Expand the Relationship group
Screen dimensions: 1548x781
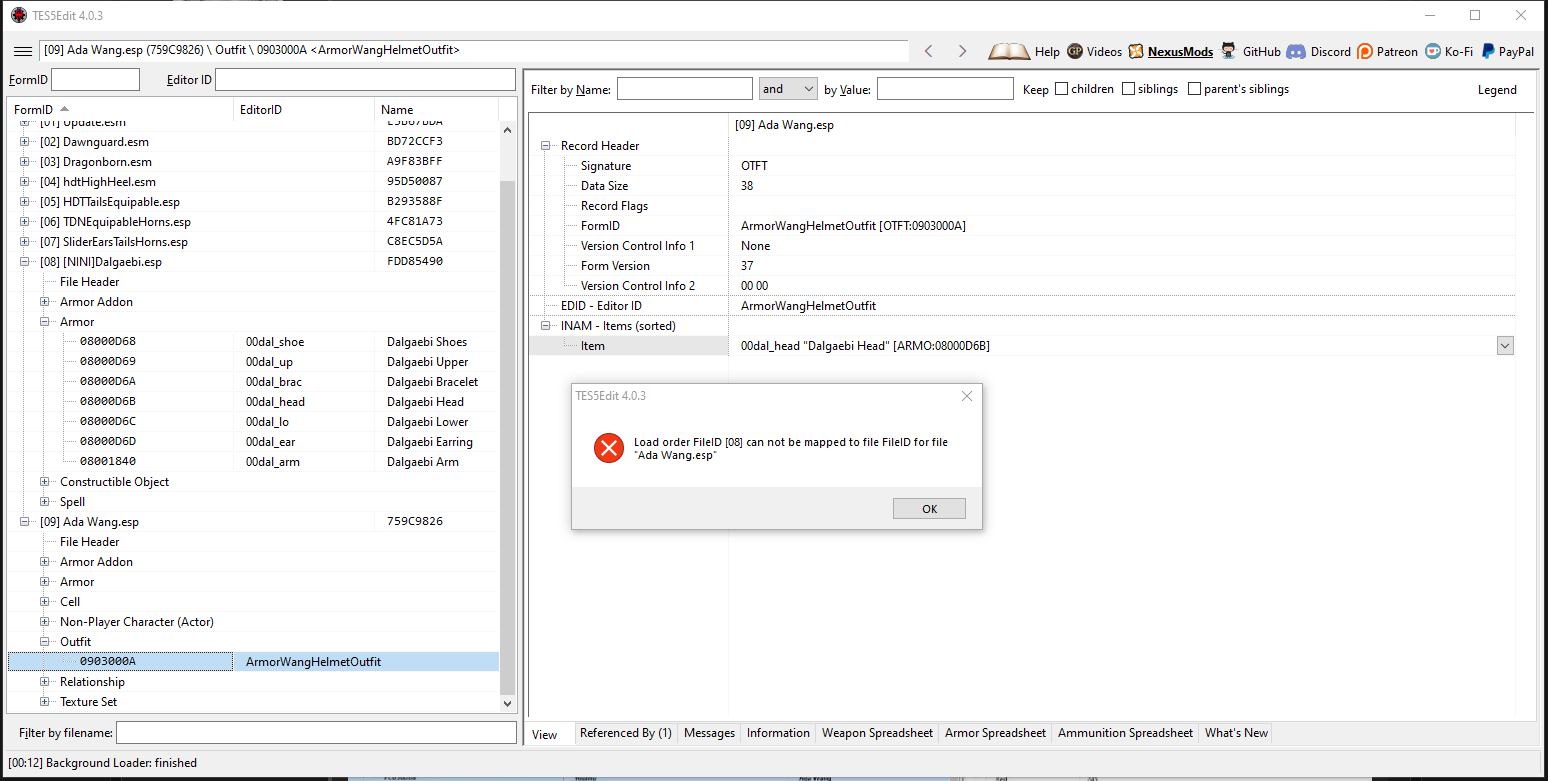45,682
